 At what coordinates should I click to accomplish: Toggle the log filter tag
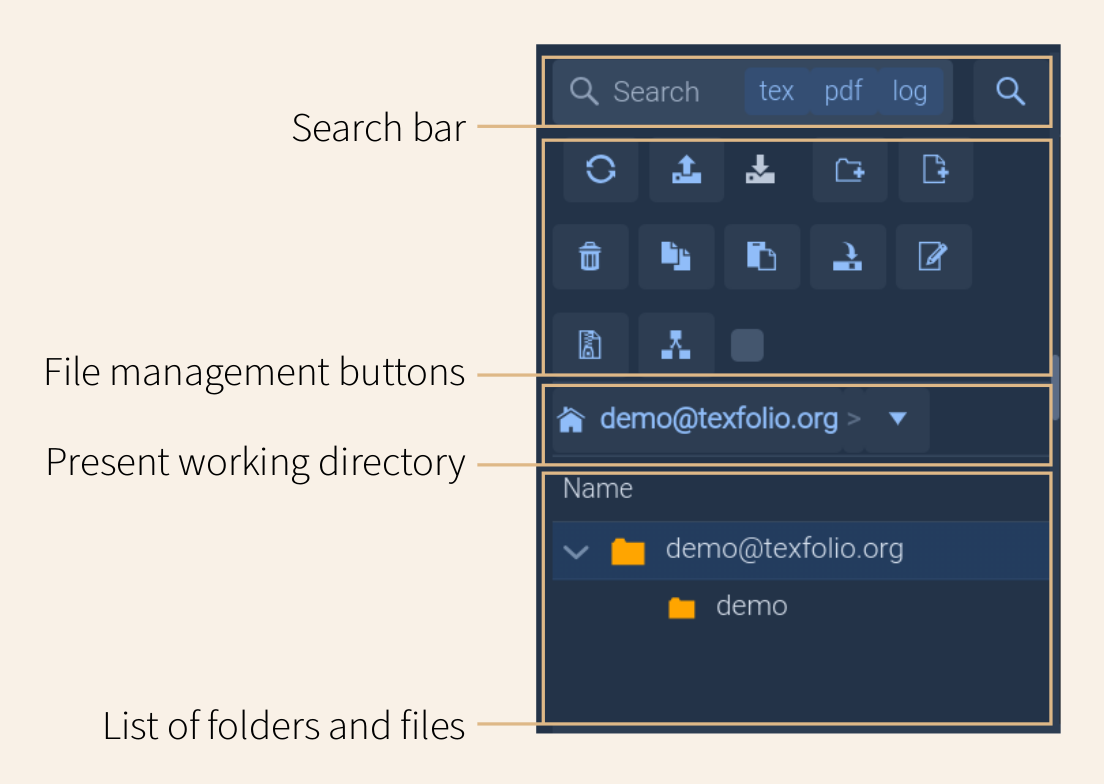click(x=910, y=91)
